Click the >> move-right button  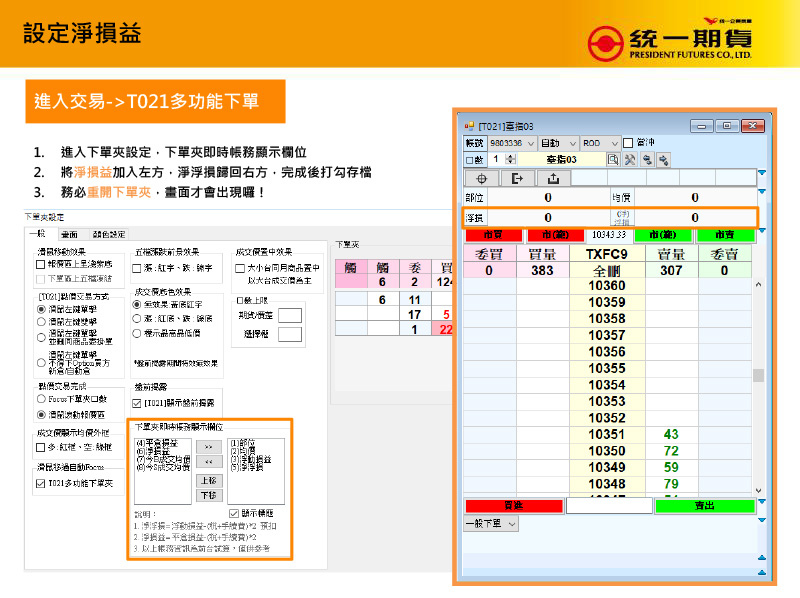209,447
